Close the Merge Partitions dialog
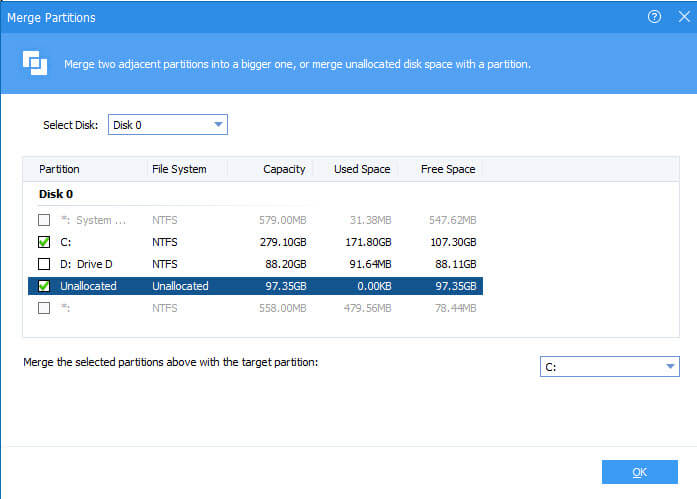Viewport: 697px width, 499px height. (x=683, y=17)
